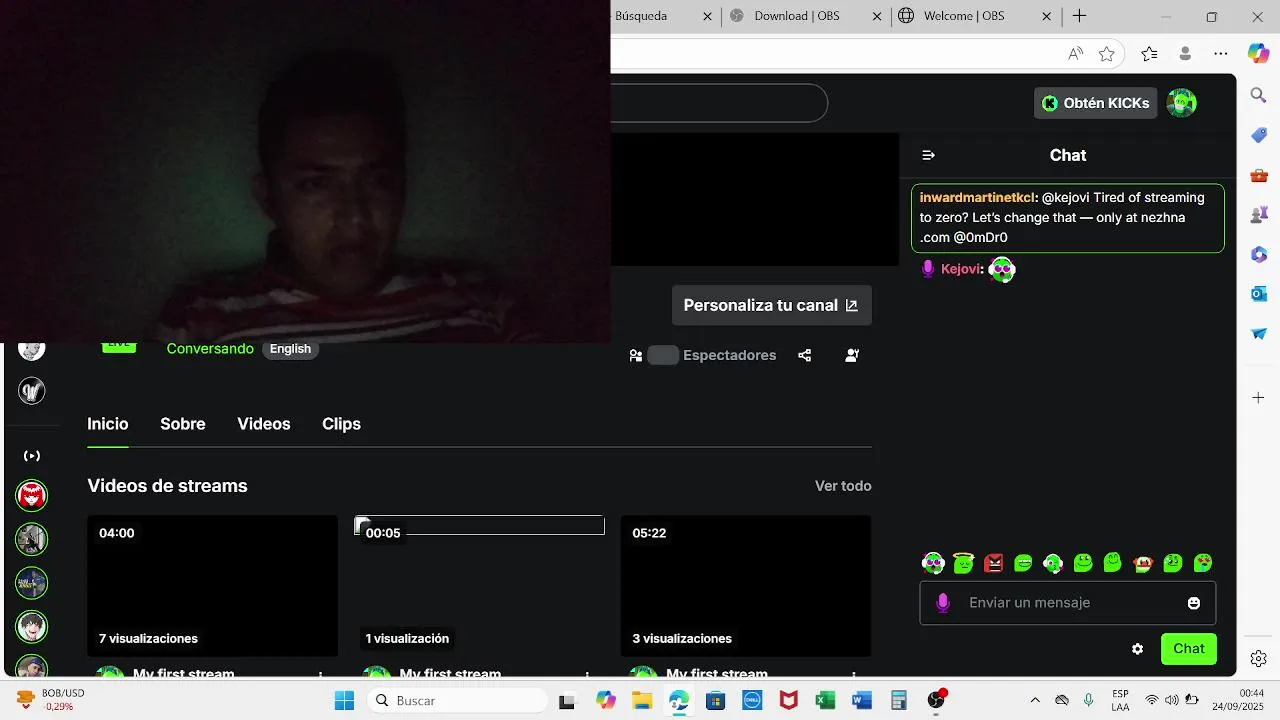The height and width of the screenshot is (720, 1280).
Task: Click the taskbar Buscar search box
Action: [456, 700]
